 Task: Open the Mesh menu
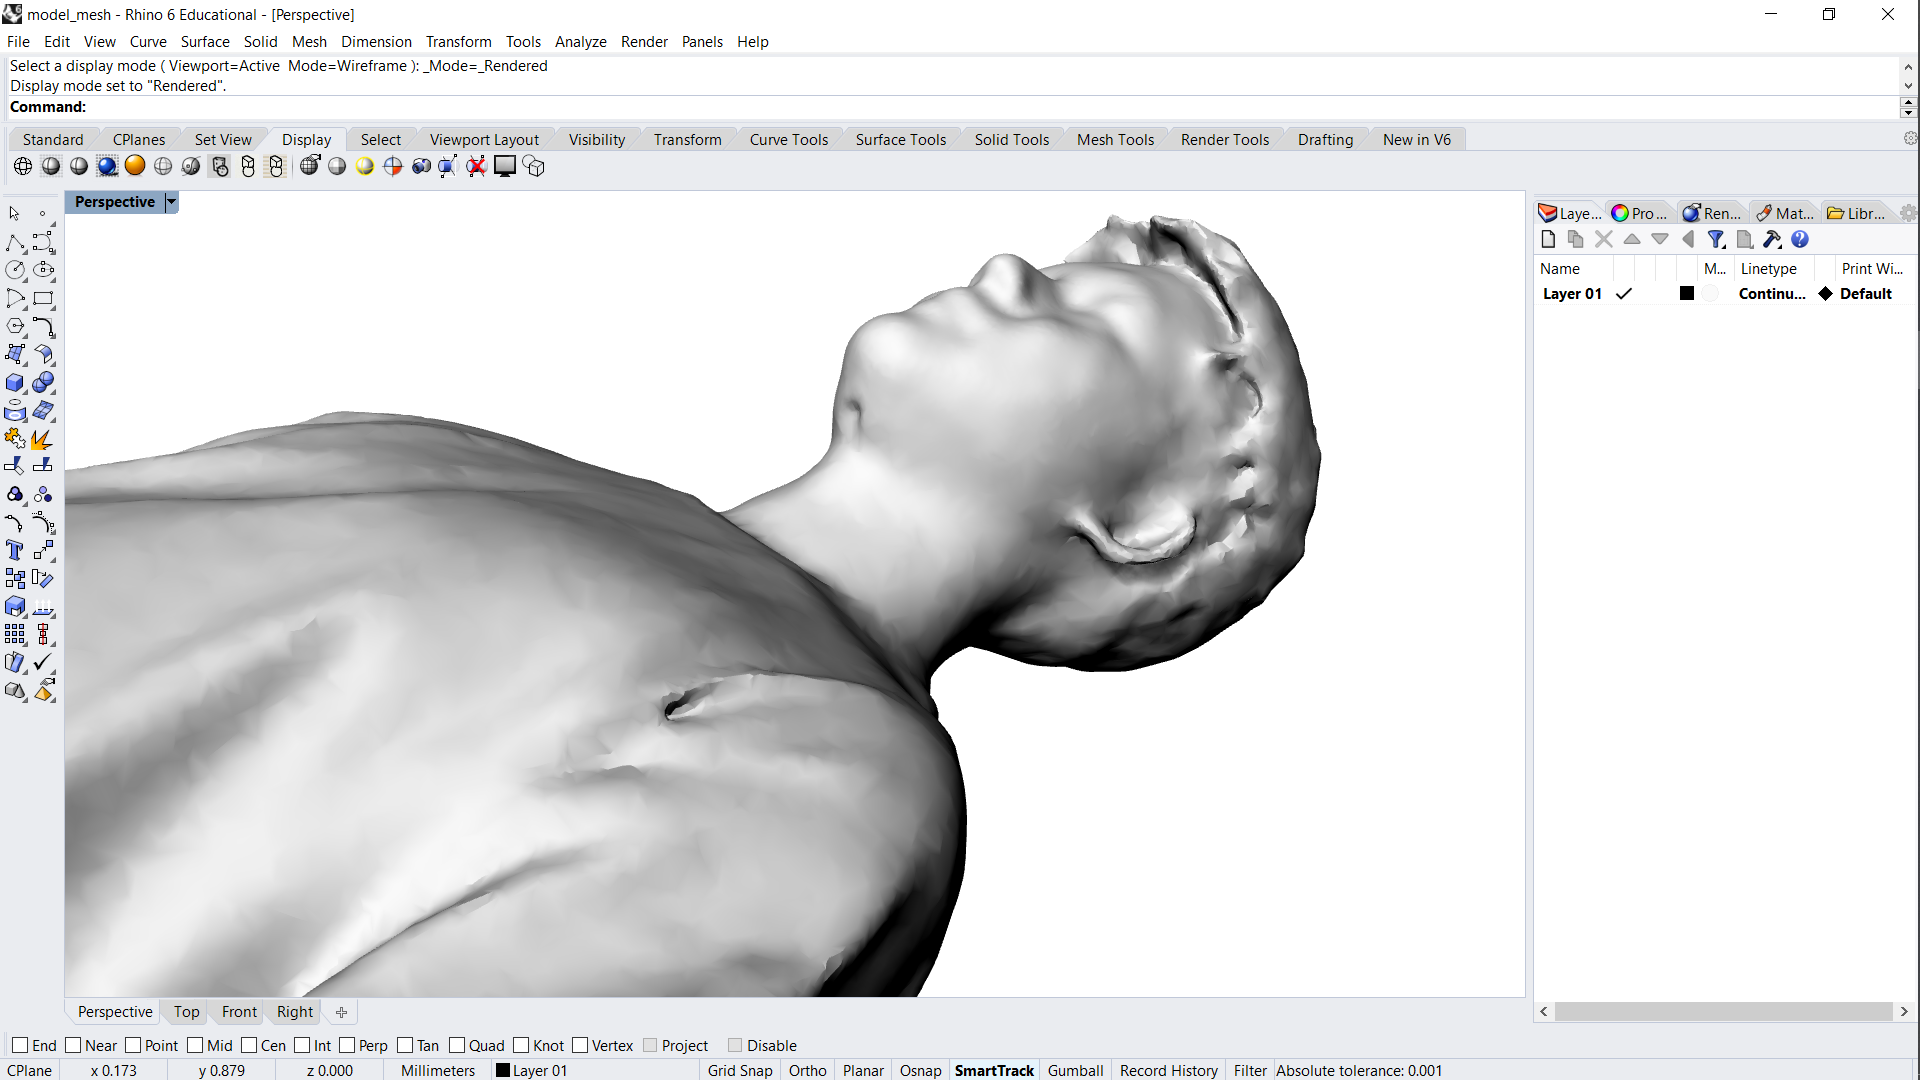(309, 41)
